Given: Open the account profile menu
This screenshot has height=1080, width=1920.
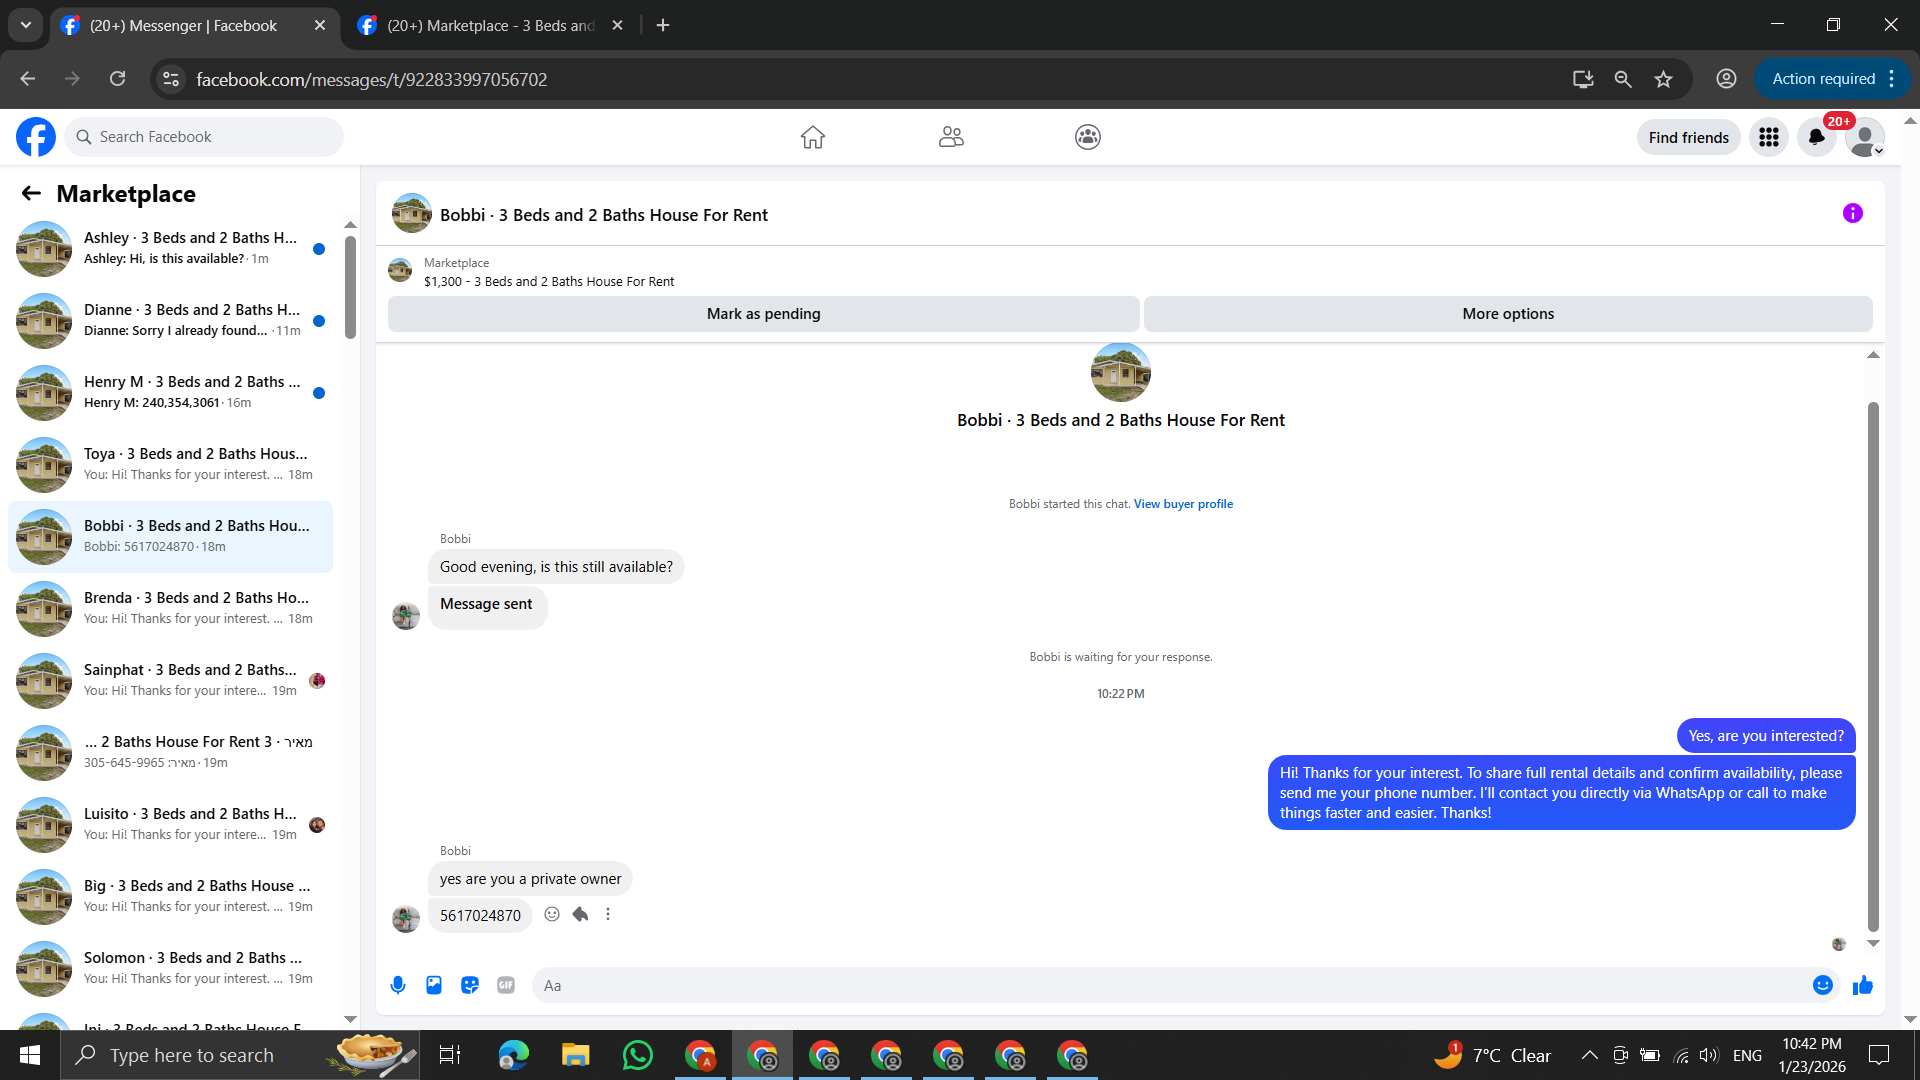Looking at the screenshot, I should coord(1864,137).
